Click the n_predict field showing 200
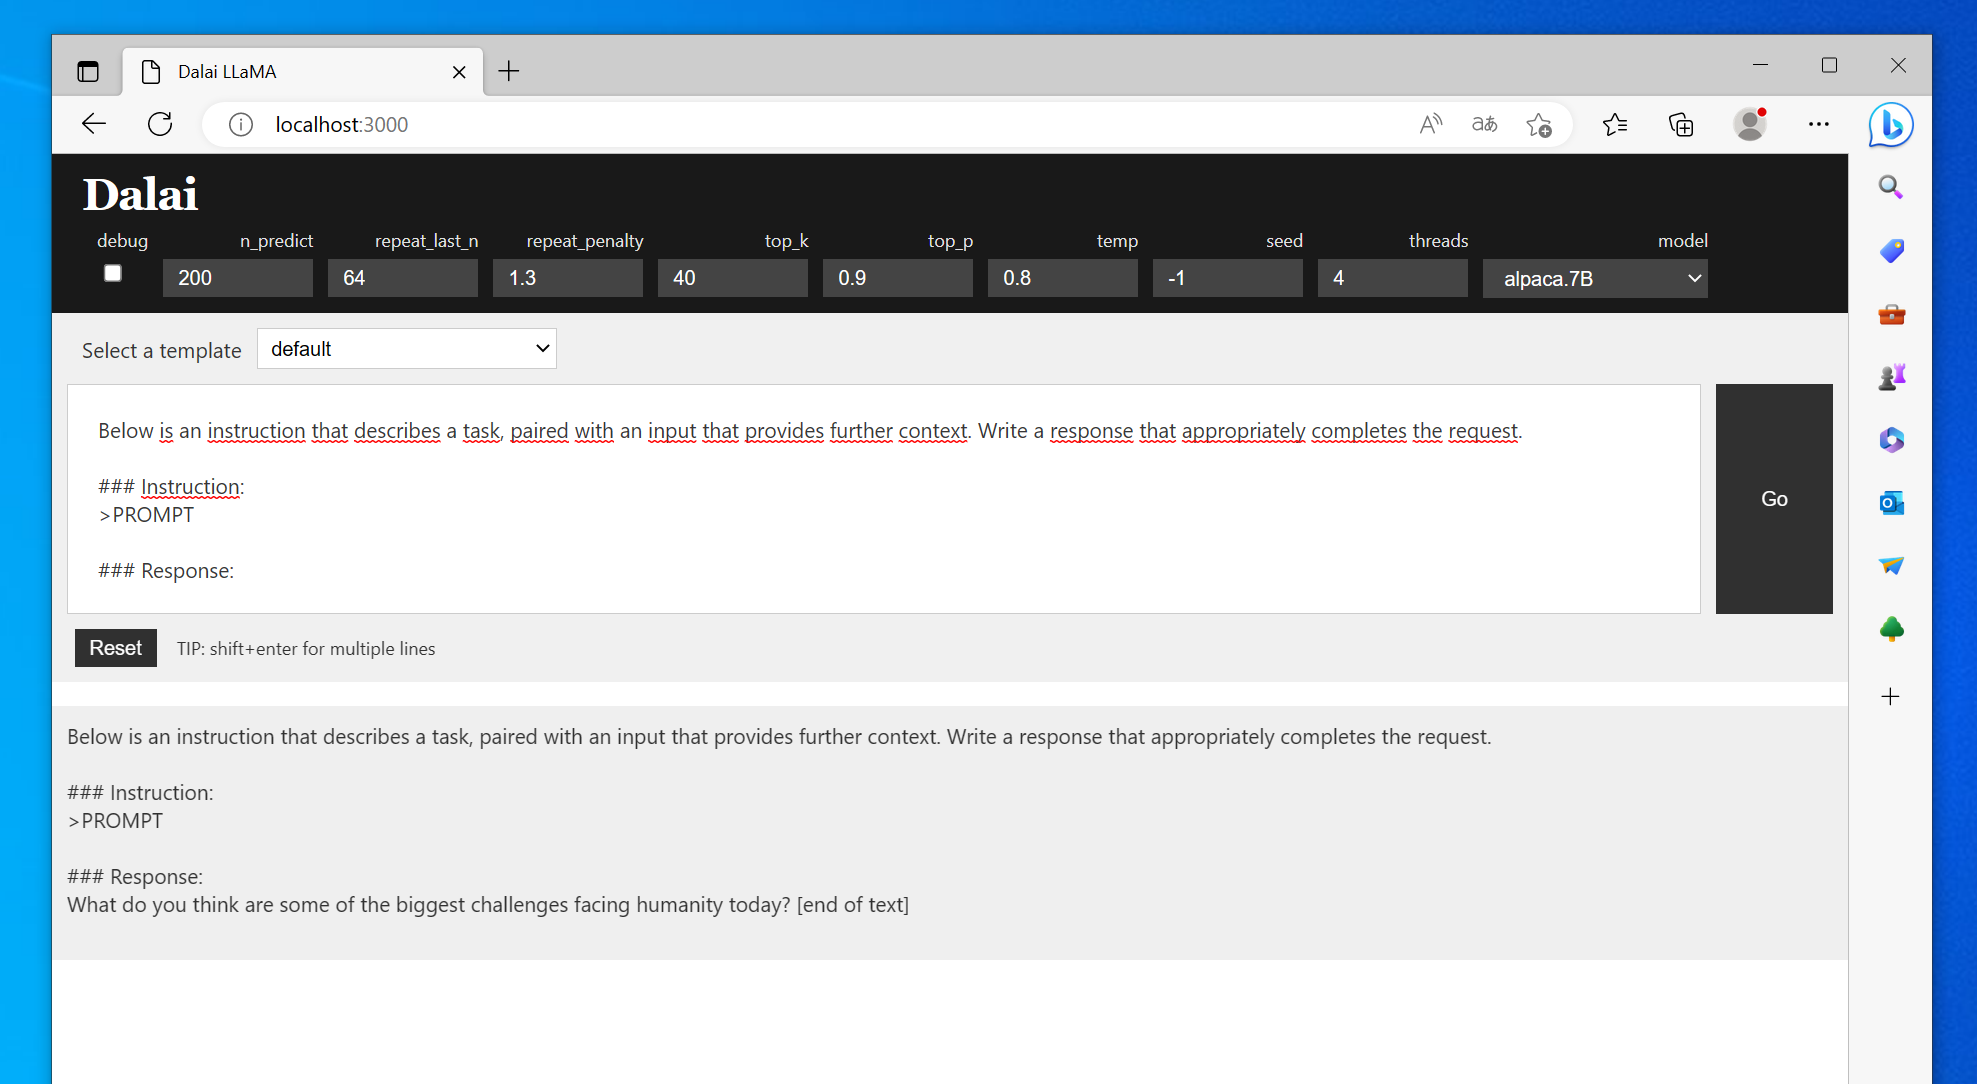The image size is (1977, 1084). [237, 278]
